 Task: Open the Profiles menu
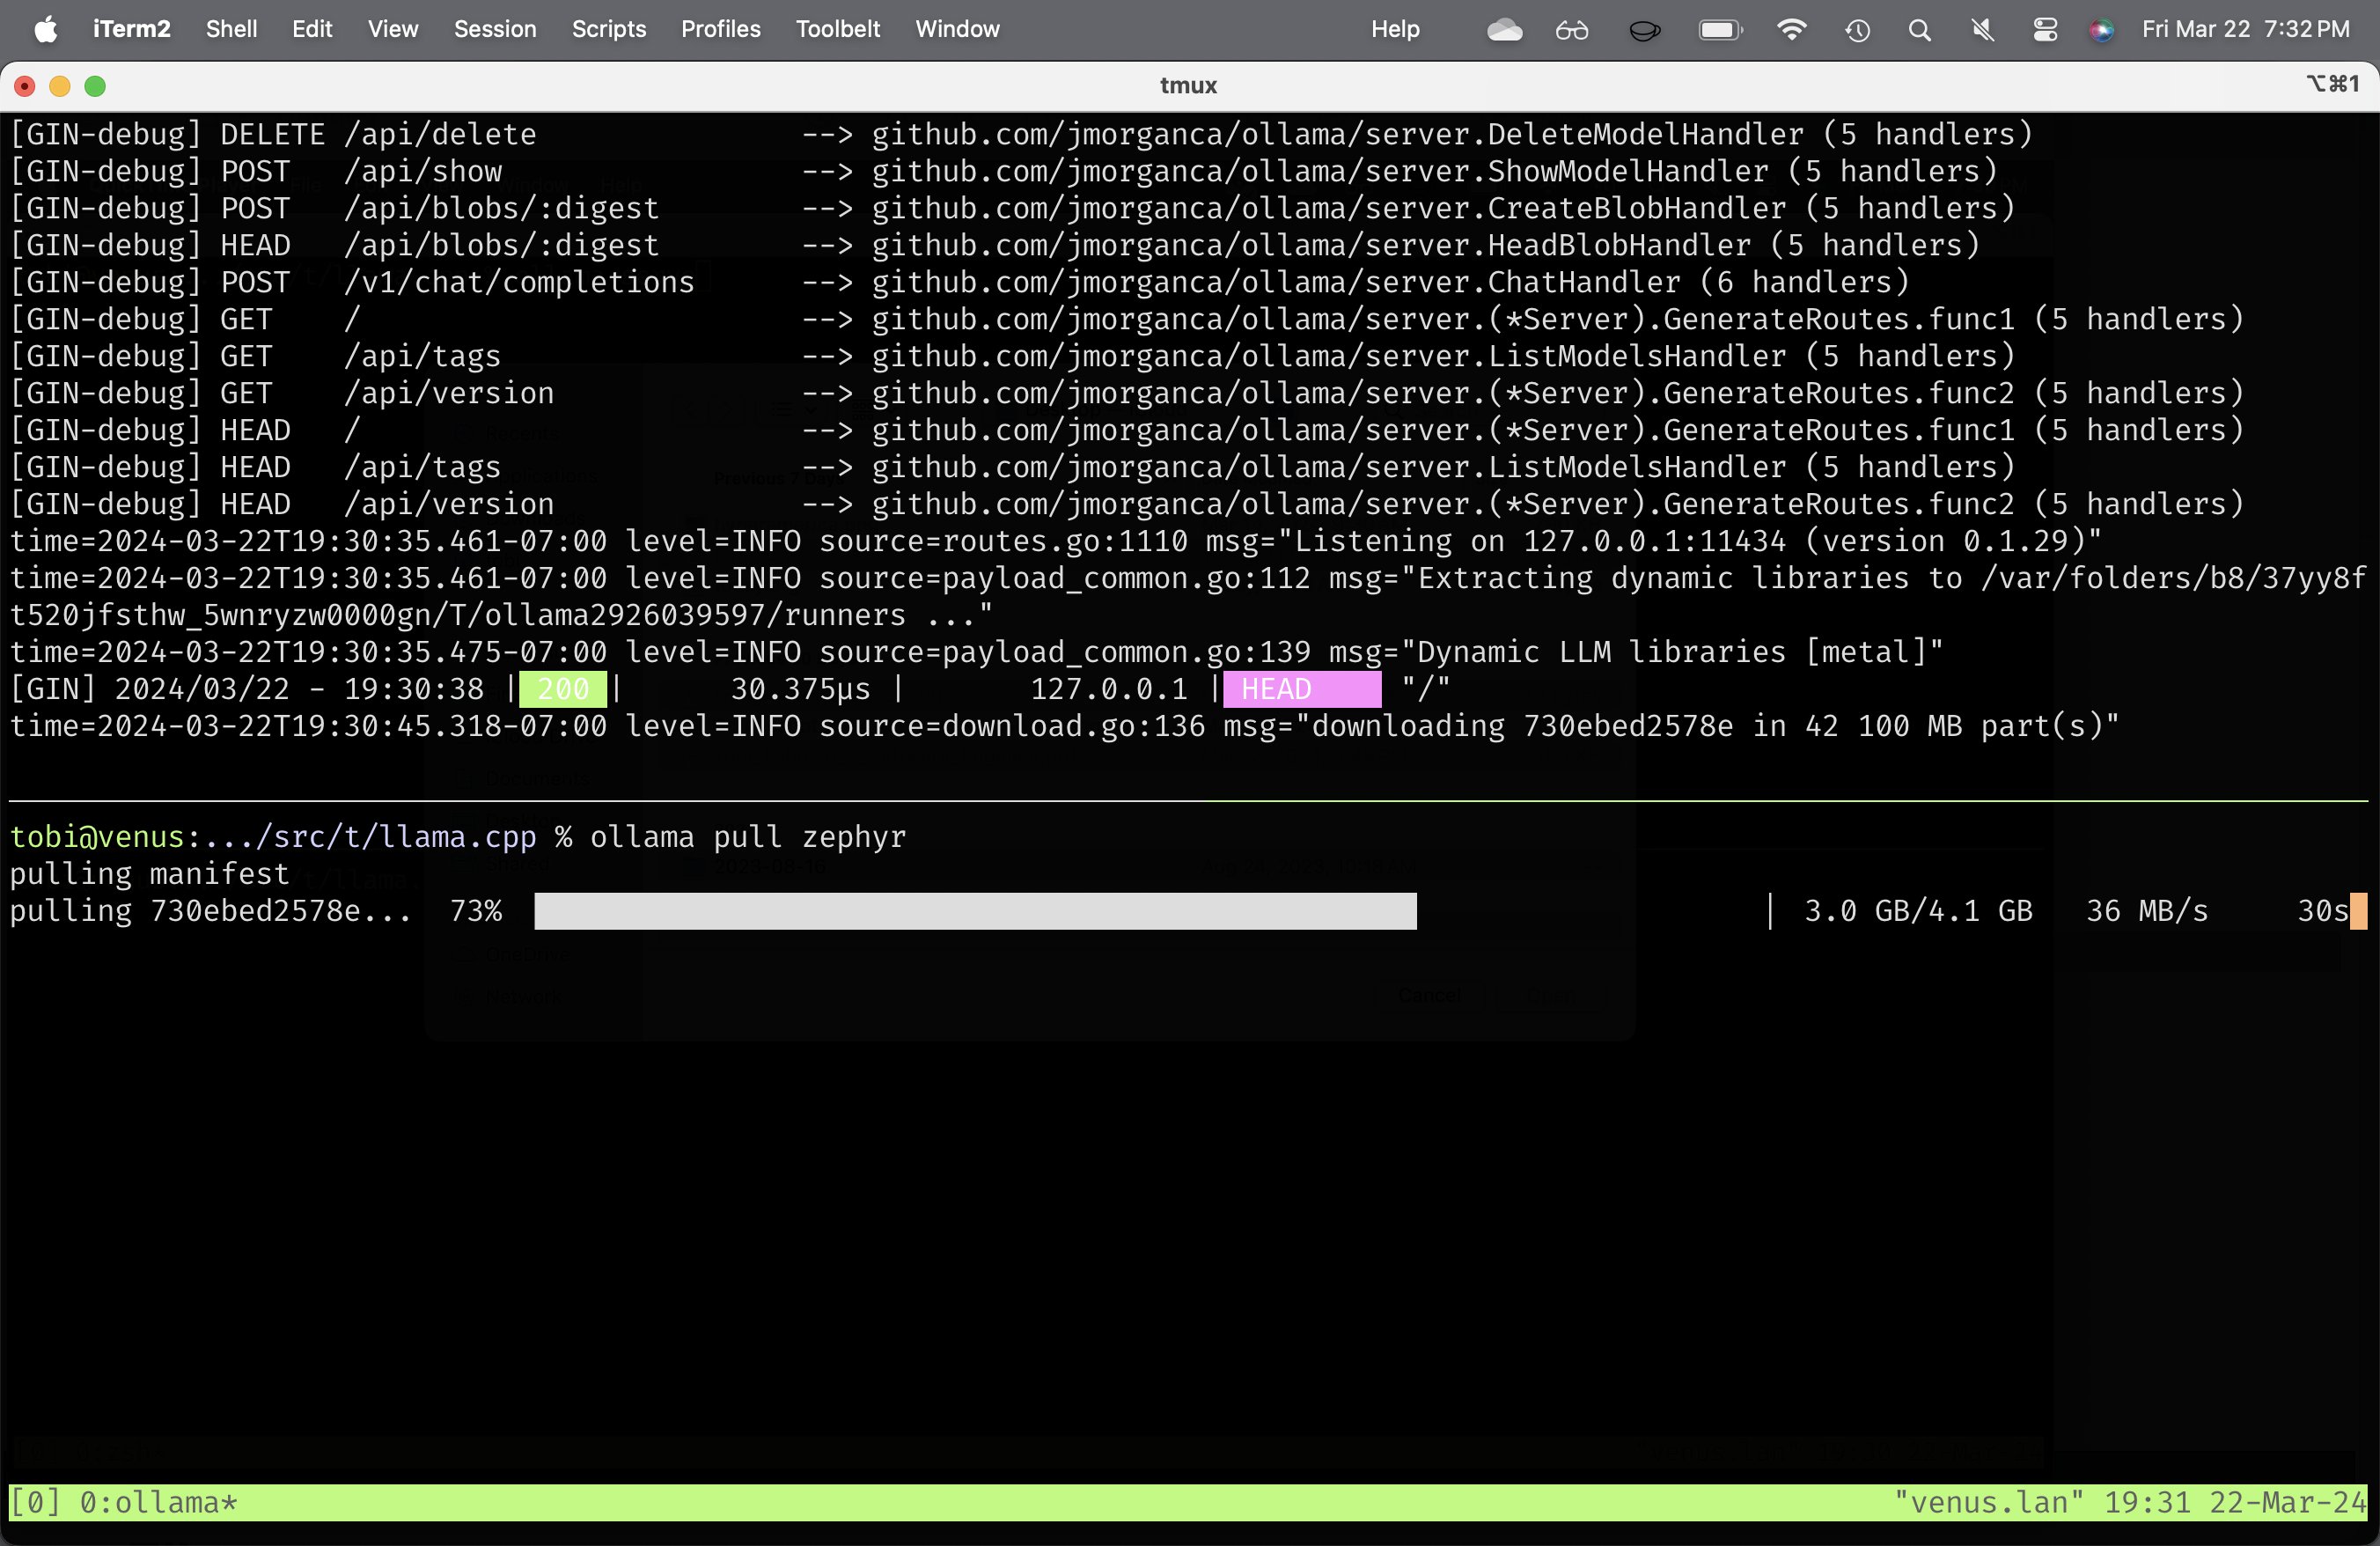point(720,29)
